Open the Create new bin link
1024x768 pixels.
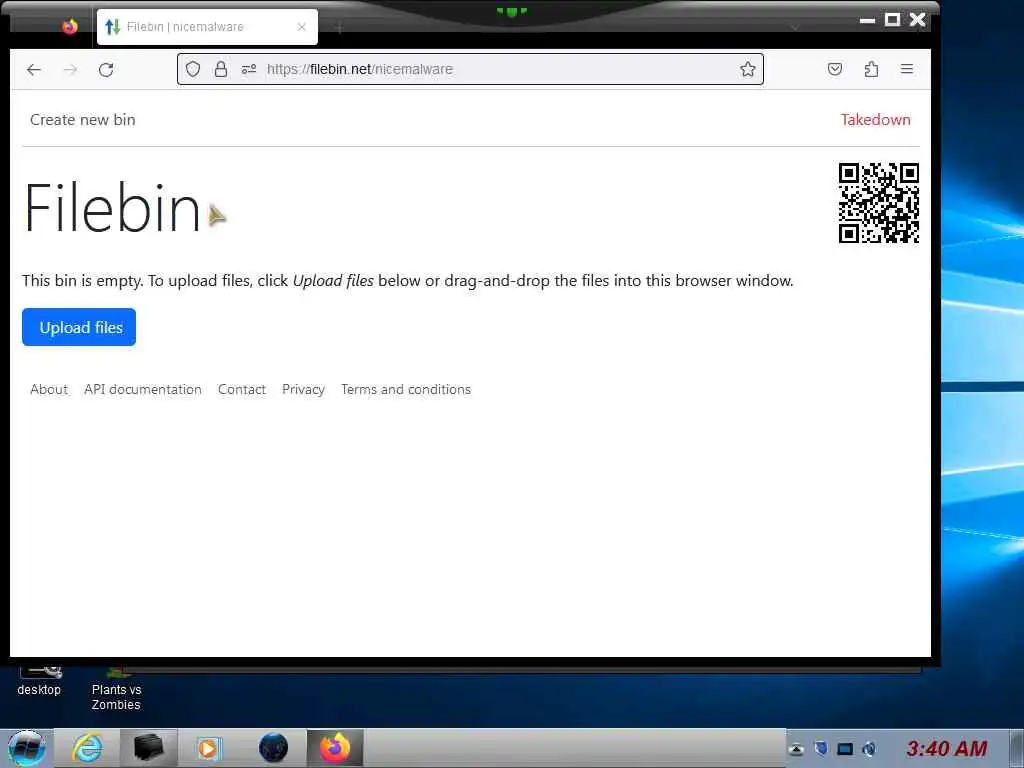click(82, 120)
